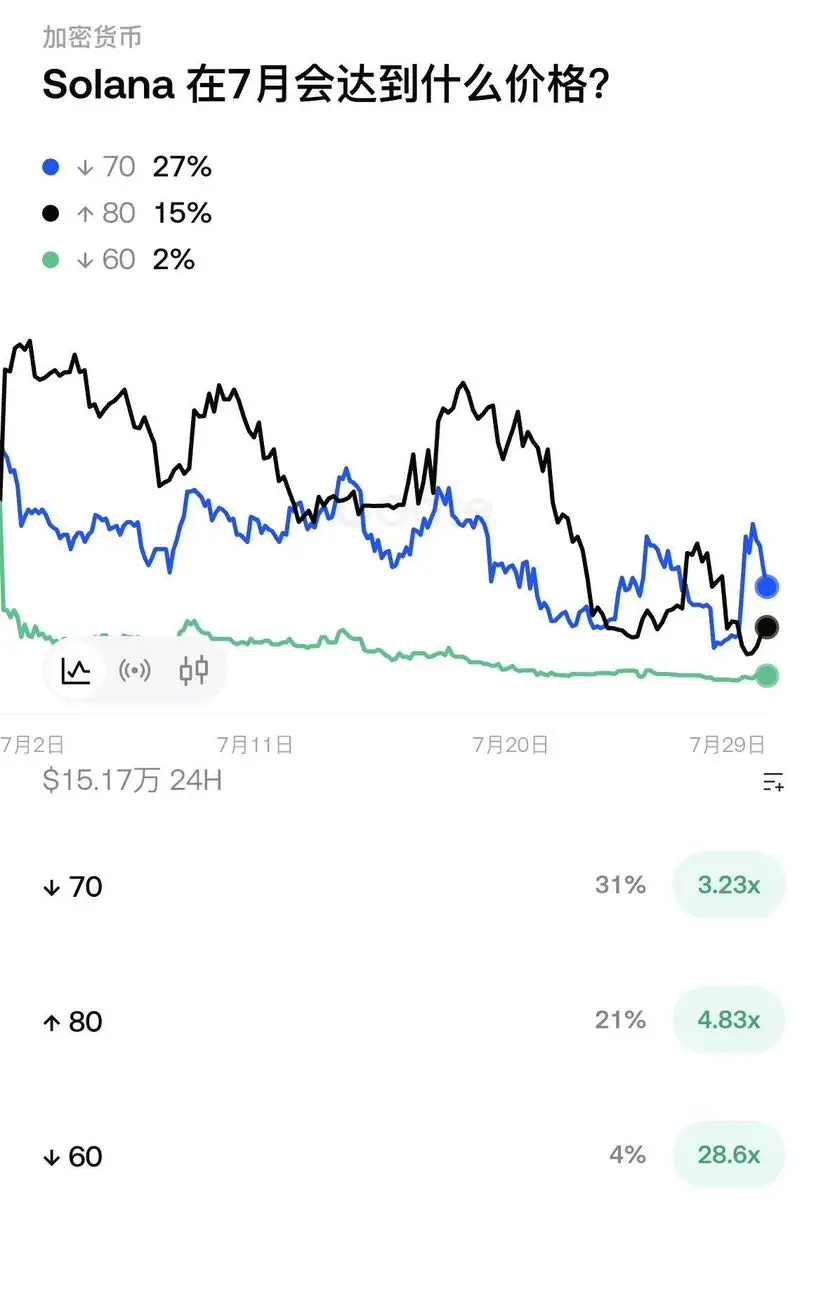Toggle the green ↓60 legend series

[119, 260]
